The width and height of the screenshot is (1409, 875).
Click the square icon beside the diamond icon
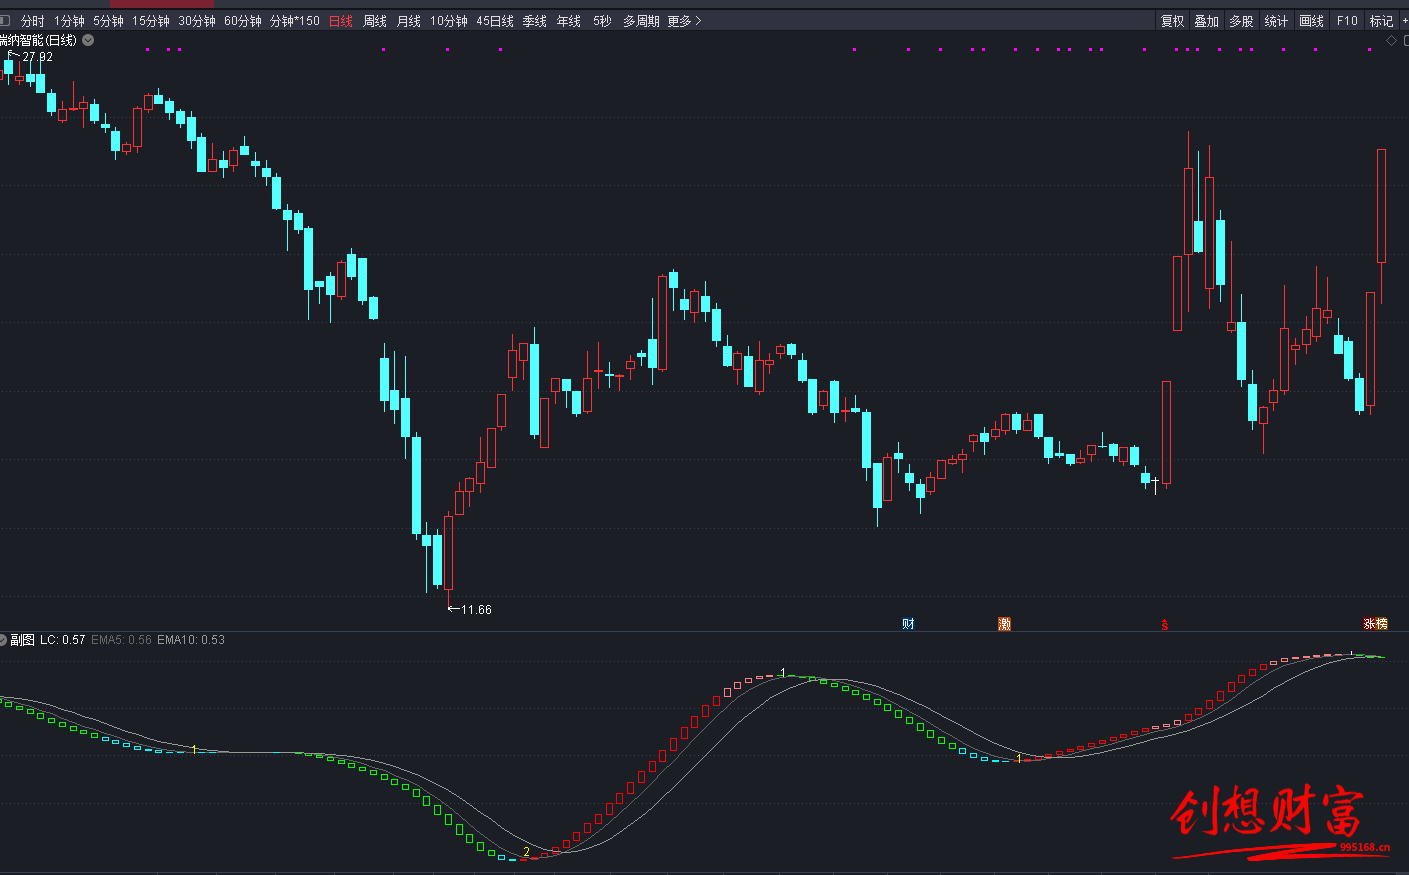click(x=1406, y=41)
